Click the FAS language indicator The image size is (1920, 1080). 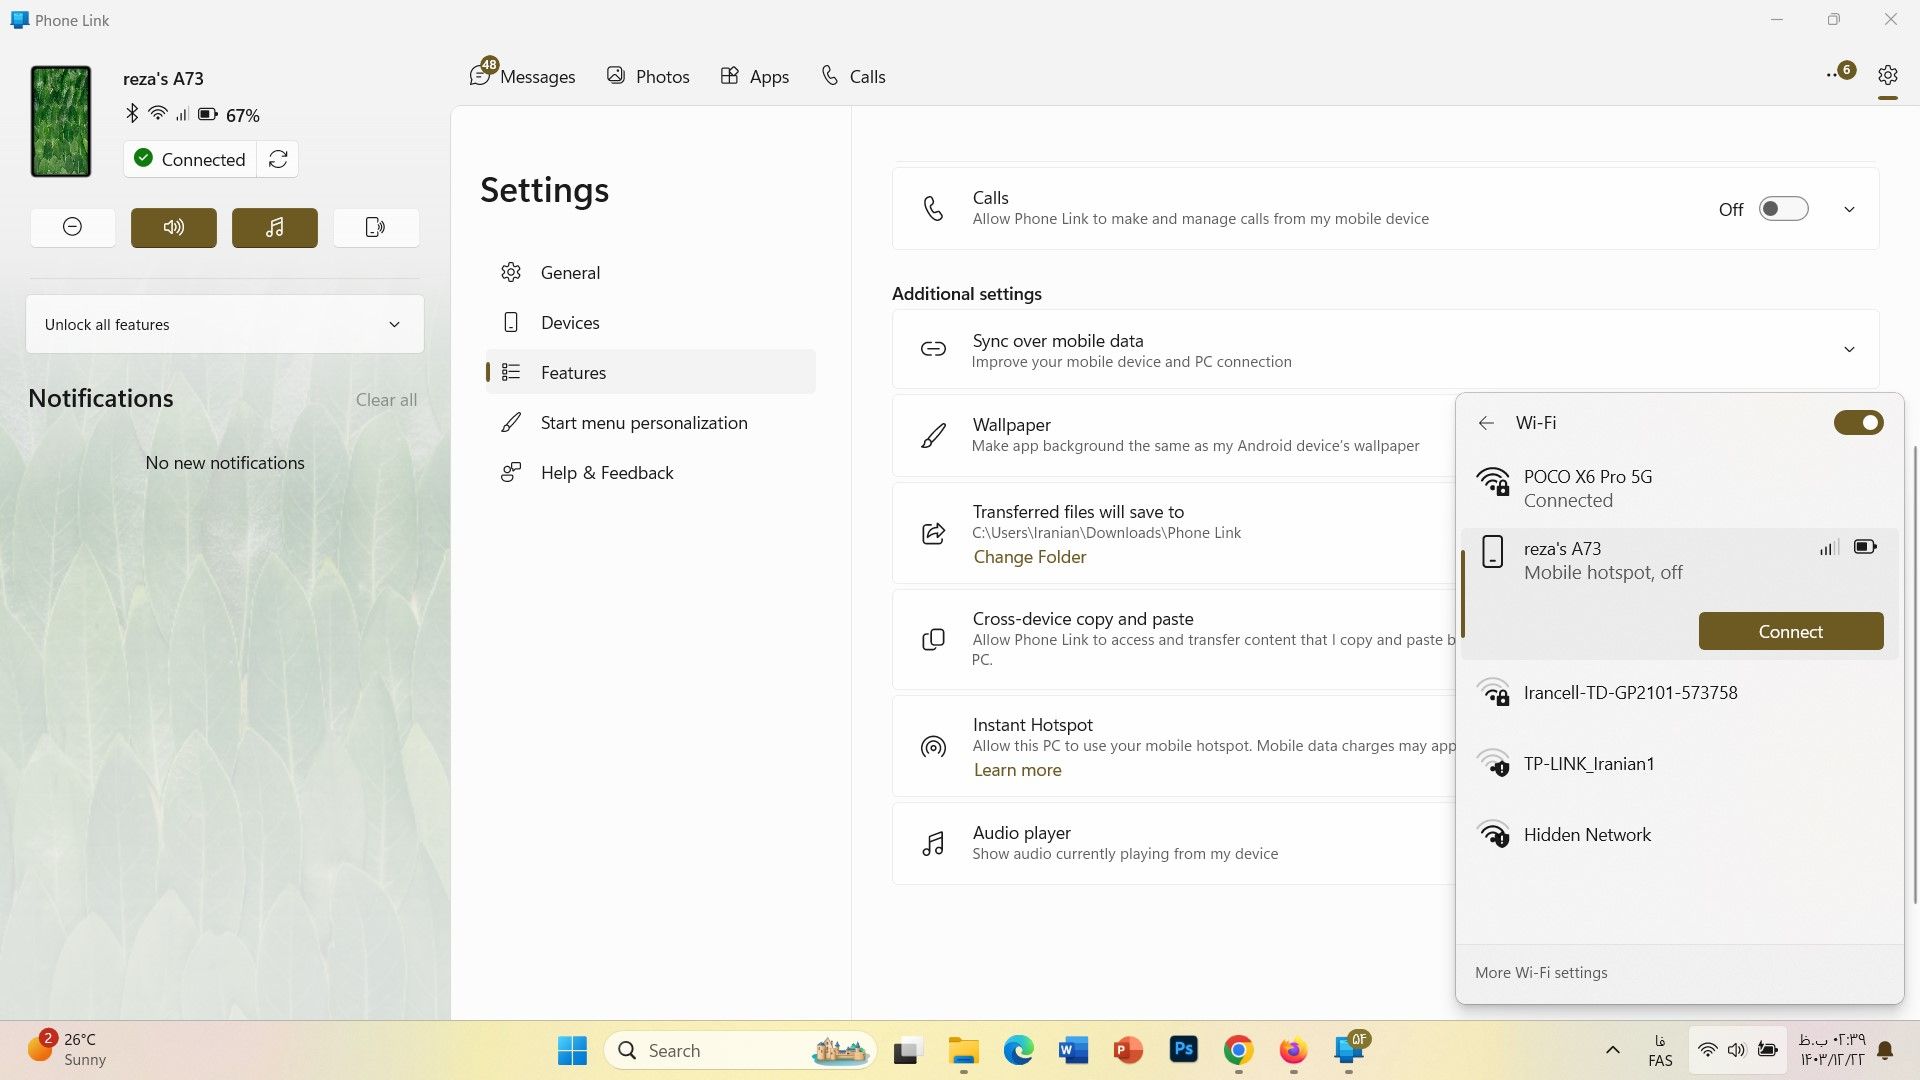(x=1660, y=1050)
